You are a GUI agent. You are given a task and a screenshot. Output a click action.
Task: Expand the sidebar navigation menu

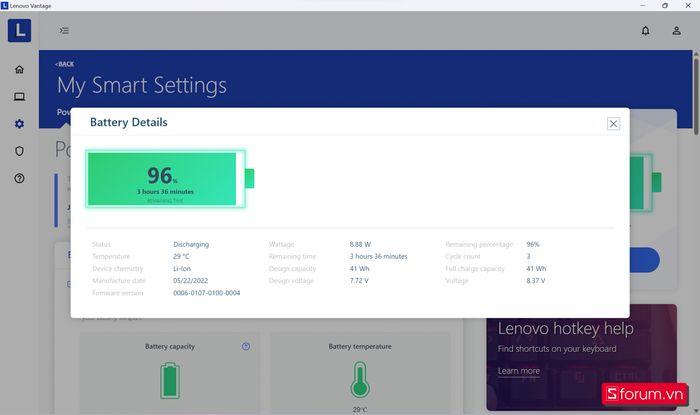[x=64, y=31]
